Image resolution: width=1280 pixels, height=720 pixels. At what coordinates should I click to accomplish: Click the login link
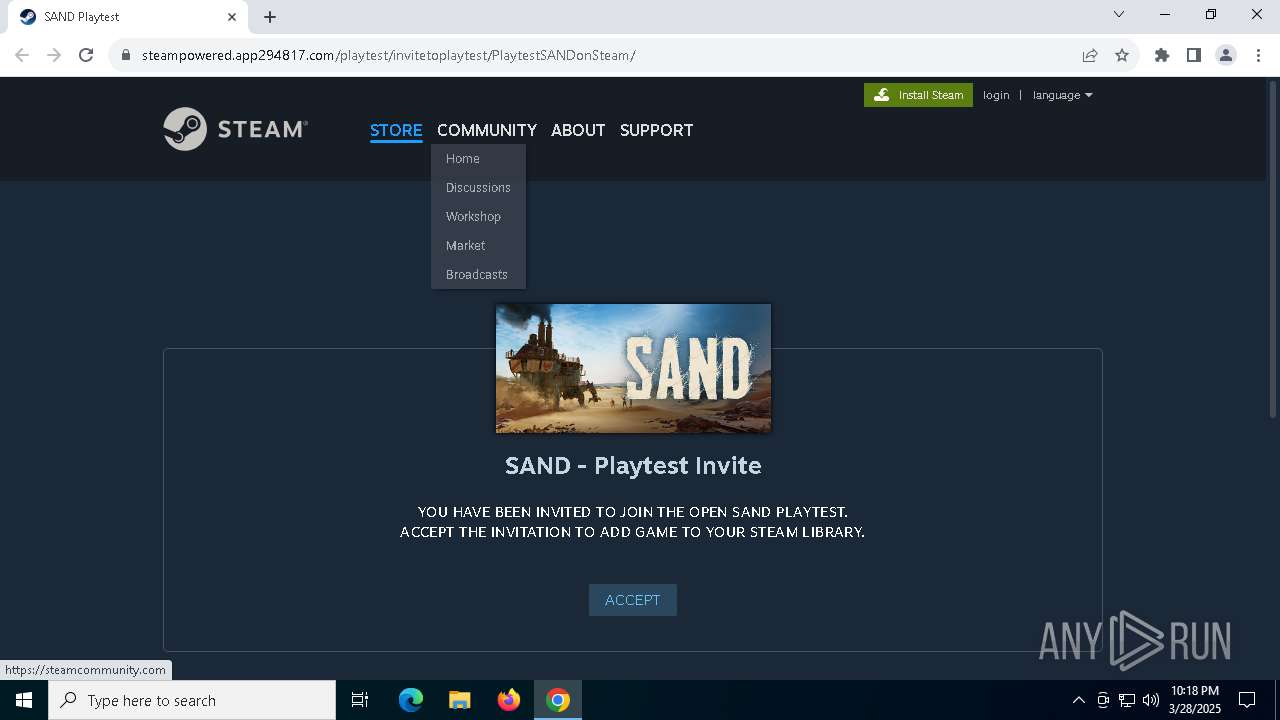pos(996,95)
